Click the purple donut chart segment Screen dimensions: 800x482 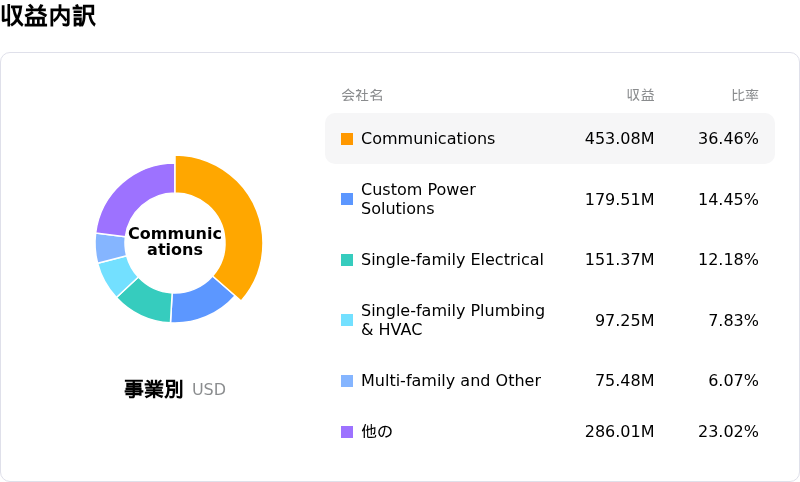click(131, 199)
